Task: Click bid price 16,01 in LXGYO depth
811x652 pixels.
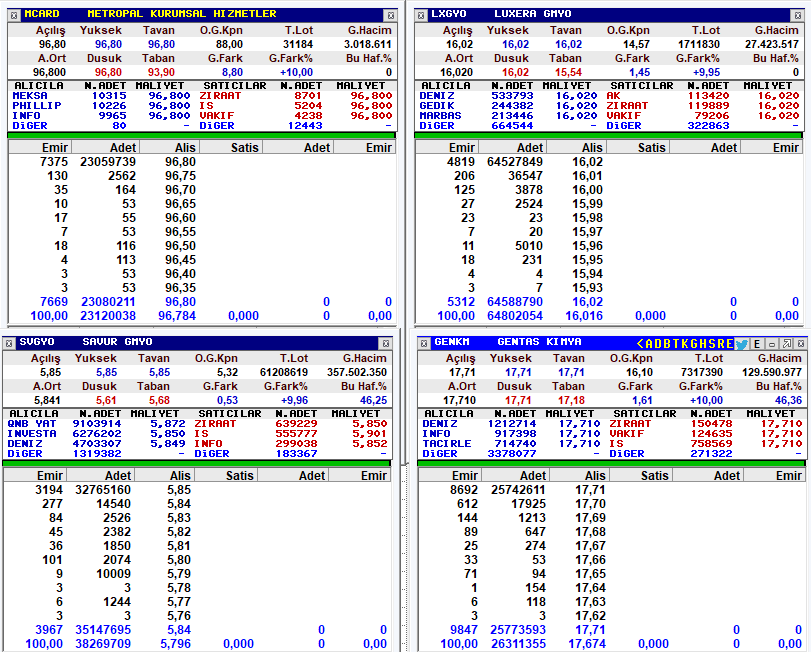Action: 588,176
